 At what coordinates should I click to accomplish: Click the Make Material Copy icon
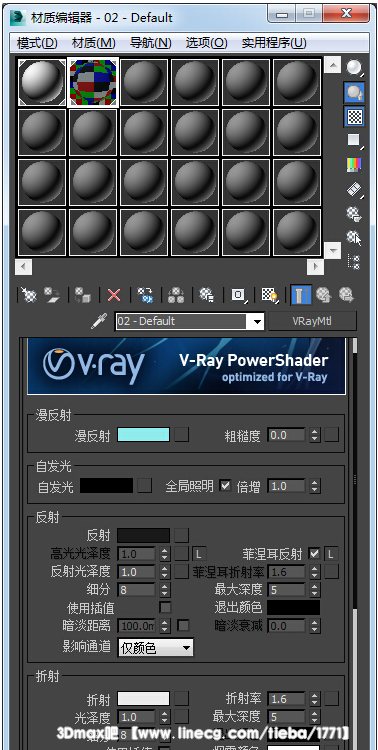pyautogui.click(x=145, y=295)
